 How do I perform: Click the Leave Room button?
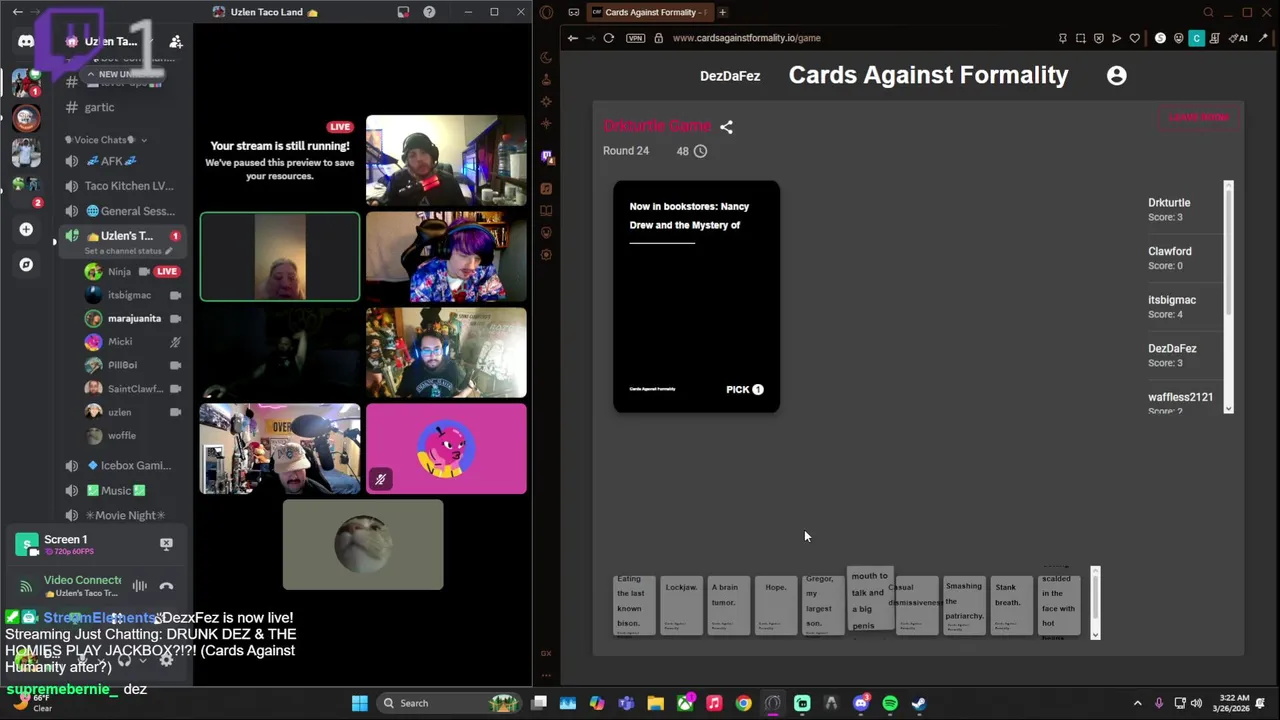(1198, 117)
